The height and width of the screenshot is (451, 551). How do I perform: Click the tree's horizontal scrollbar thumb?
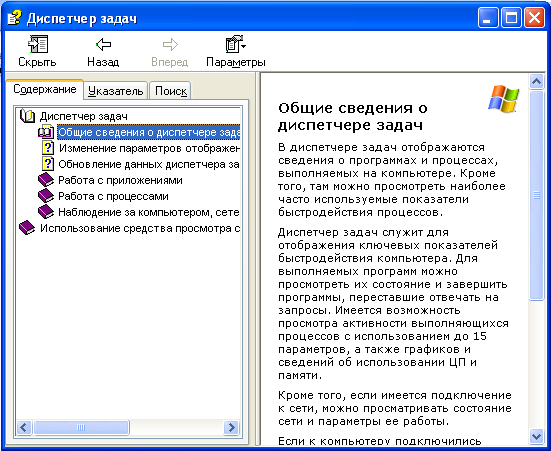click(x=81, y=427)
